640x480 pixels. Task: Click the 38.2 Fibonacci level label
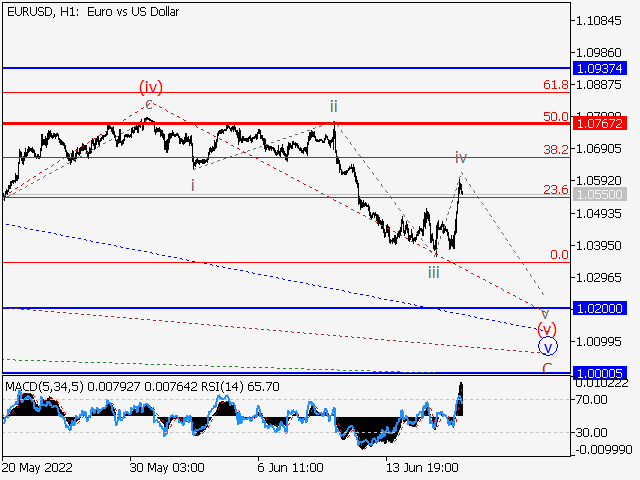[x=556, y=149]
